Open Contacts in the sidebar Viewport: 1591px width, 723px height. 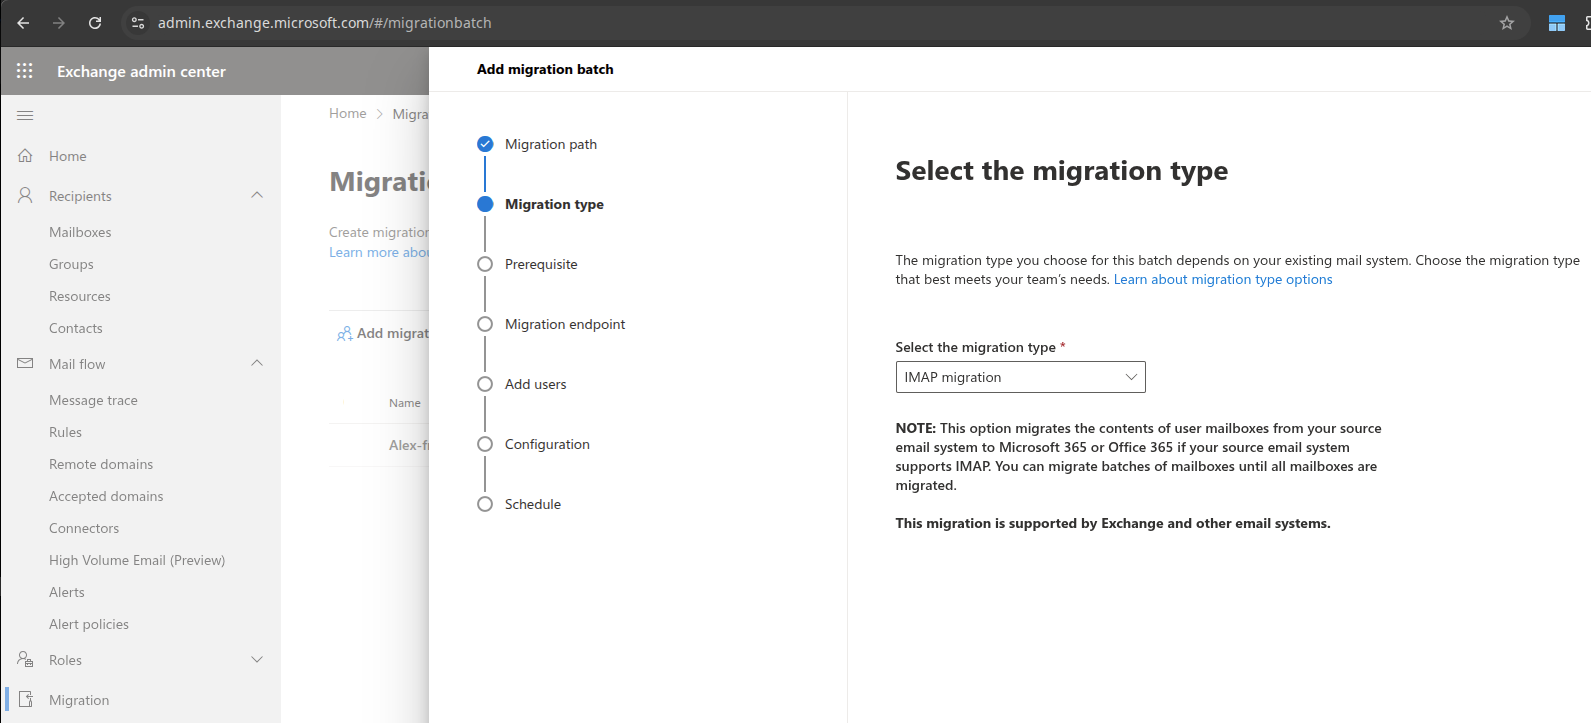[x=76, y=328]
